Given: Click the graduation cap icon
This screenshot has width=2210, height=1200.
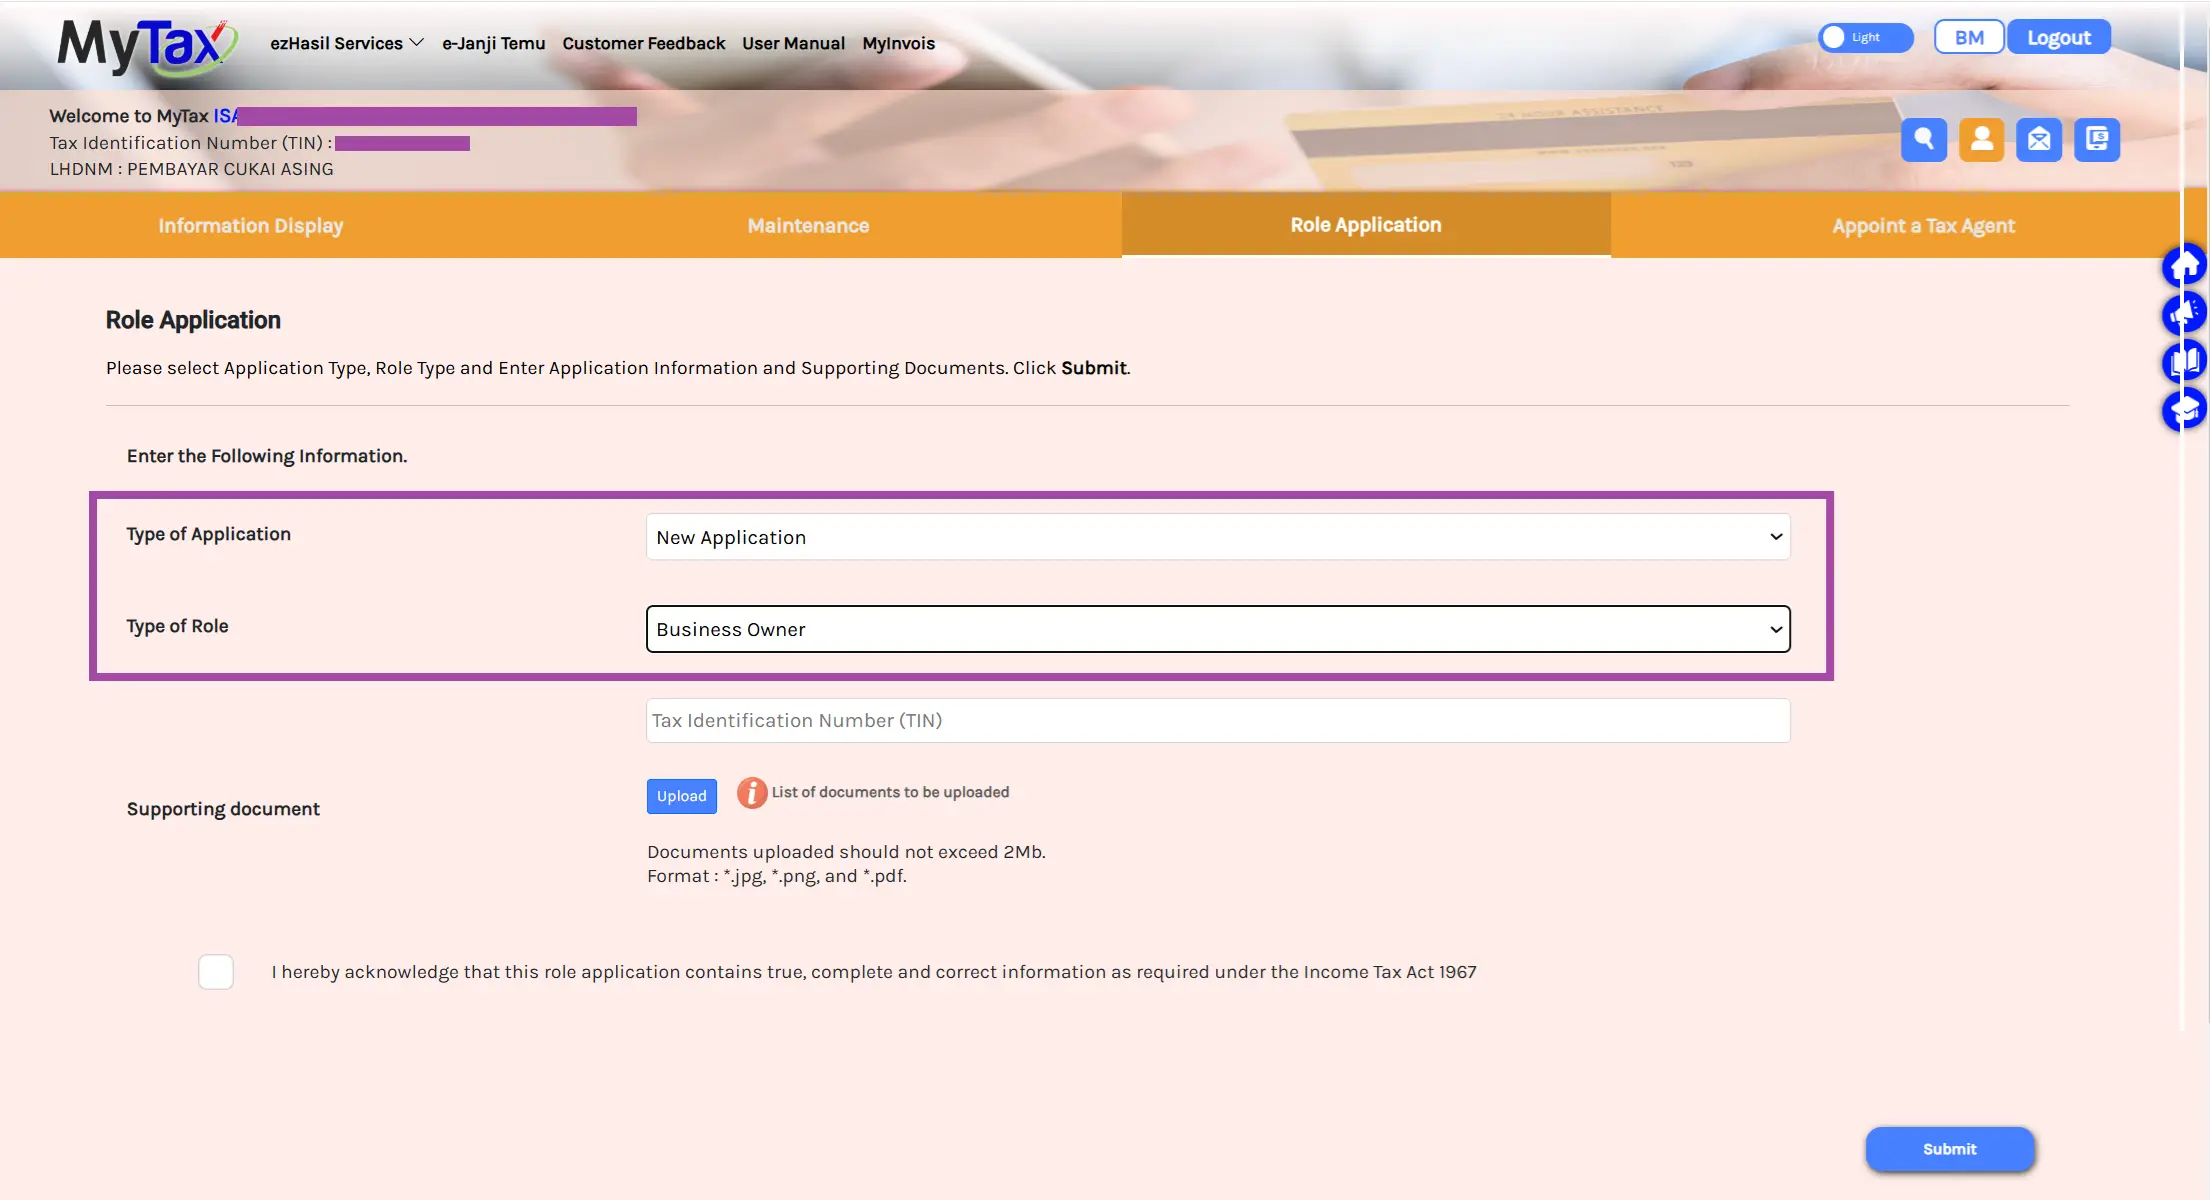Looking at the screenshot, I should (x=2184, y=410).
